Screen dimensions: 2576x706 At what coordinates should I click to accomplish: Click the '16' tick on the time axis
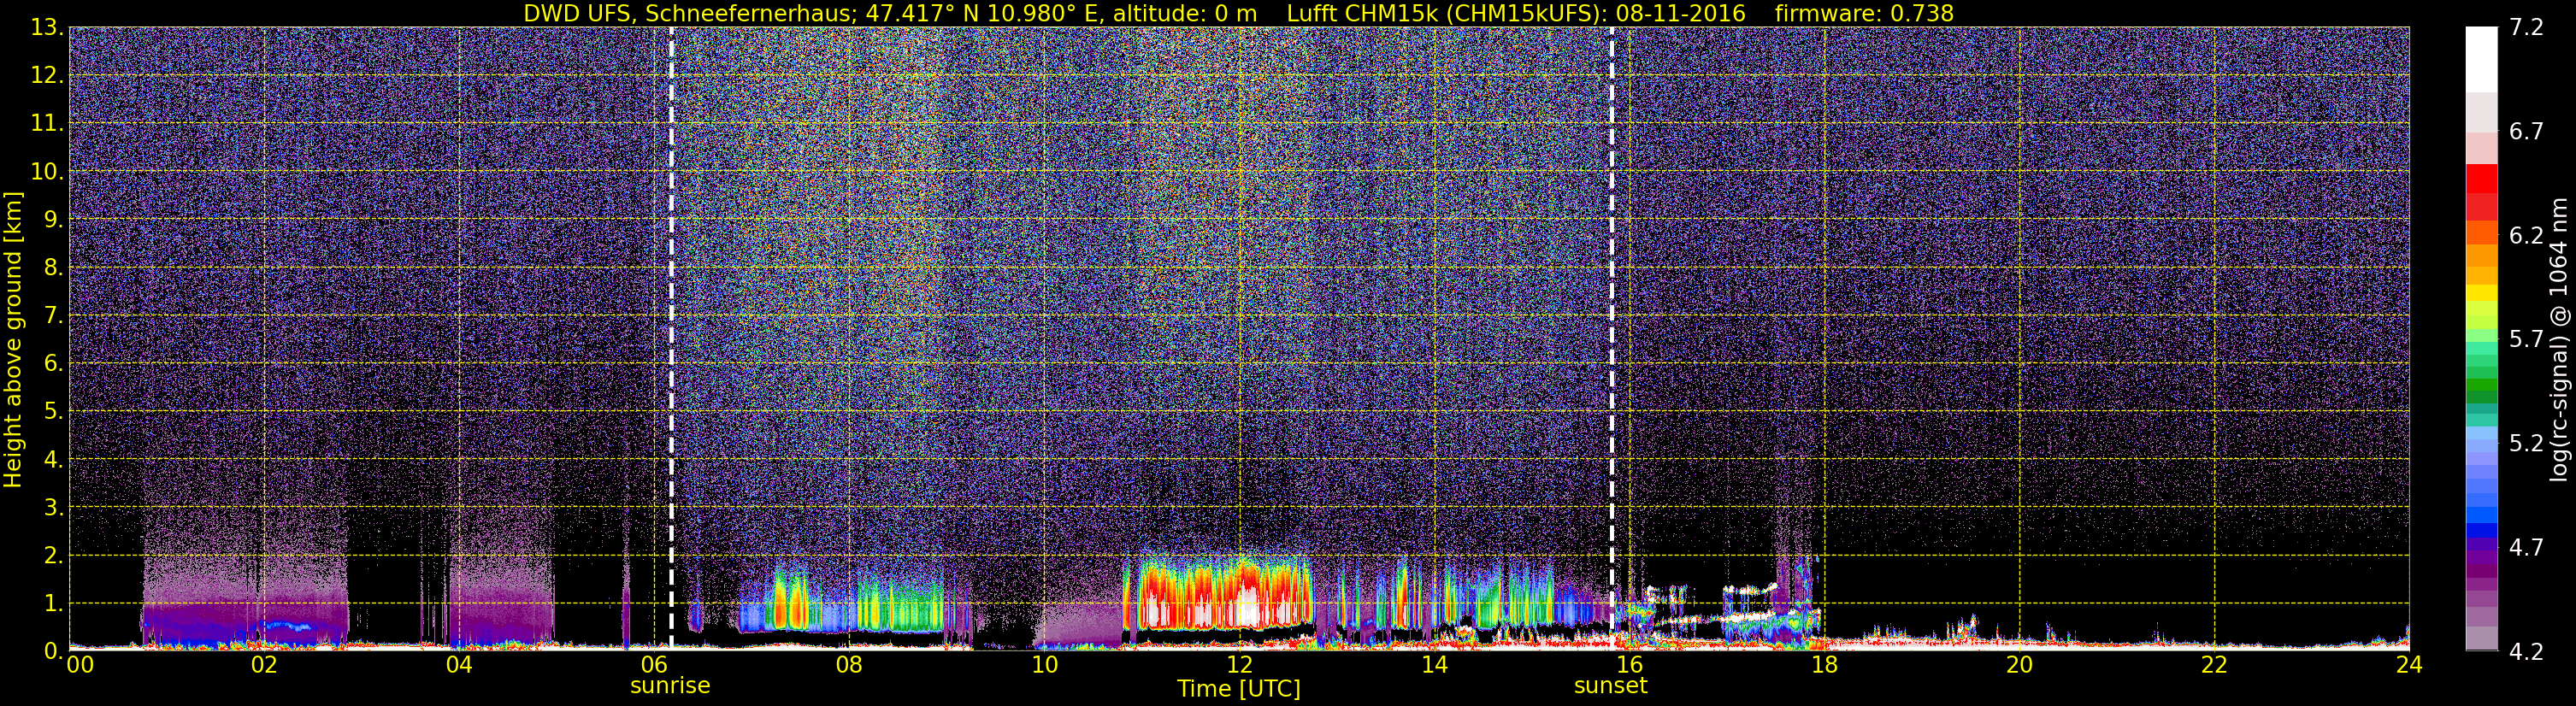click(x=1629, y=665)
